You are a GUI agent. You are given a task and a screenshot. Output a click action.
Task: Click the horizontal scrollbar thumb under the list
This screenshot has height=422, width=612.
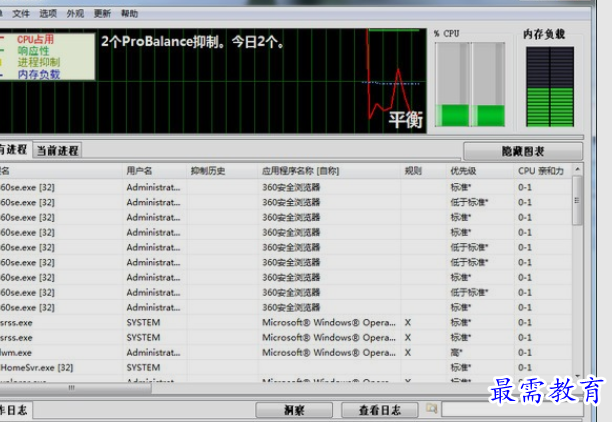pyautogui.click(x=75, y=388)
